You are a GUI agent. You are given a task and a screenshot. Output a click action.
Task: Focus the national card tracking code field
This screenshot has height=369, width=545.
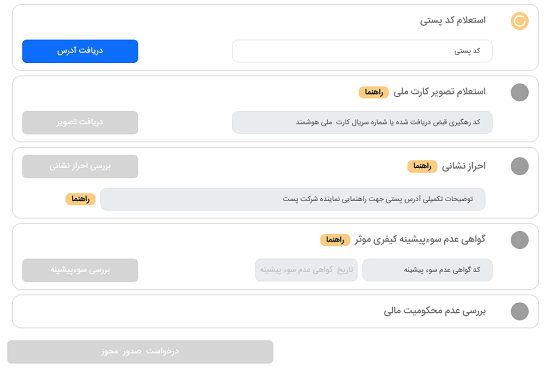tap(362, 122)
